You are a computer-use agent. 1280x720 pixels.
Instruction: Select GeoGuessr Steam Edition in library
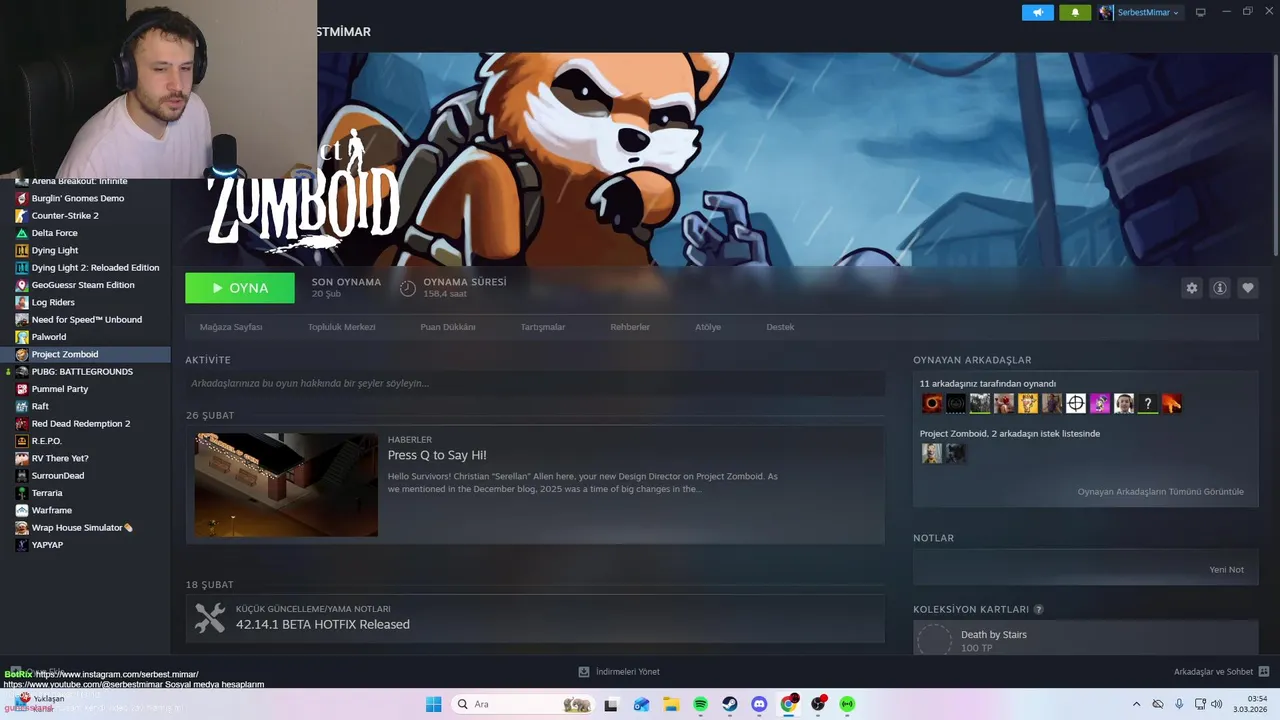click(85, 285)
